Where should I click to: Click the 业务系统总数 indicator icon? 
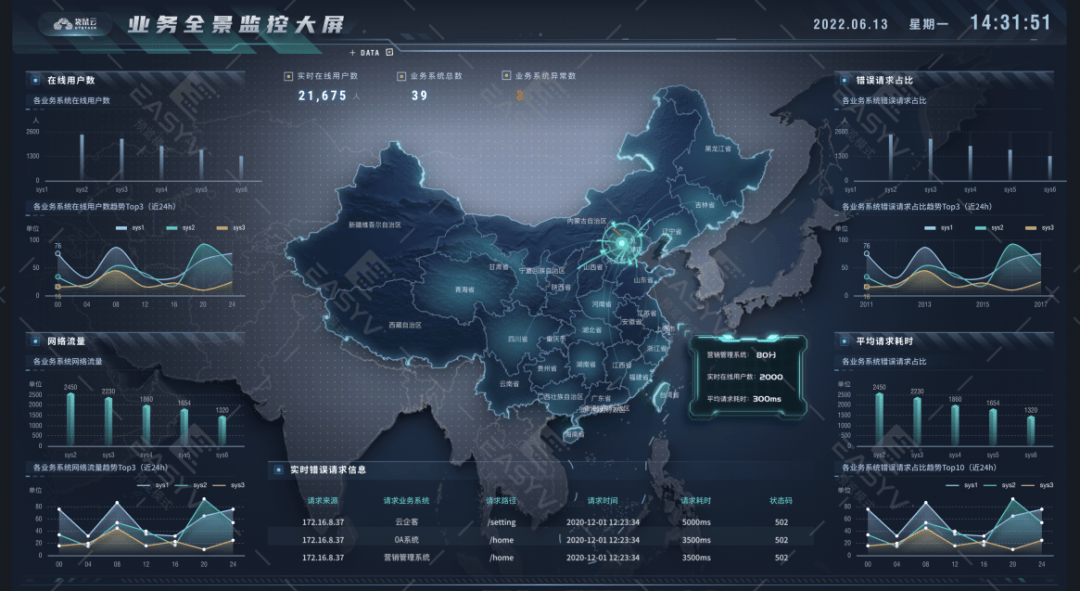402,76
